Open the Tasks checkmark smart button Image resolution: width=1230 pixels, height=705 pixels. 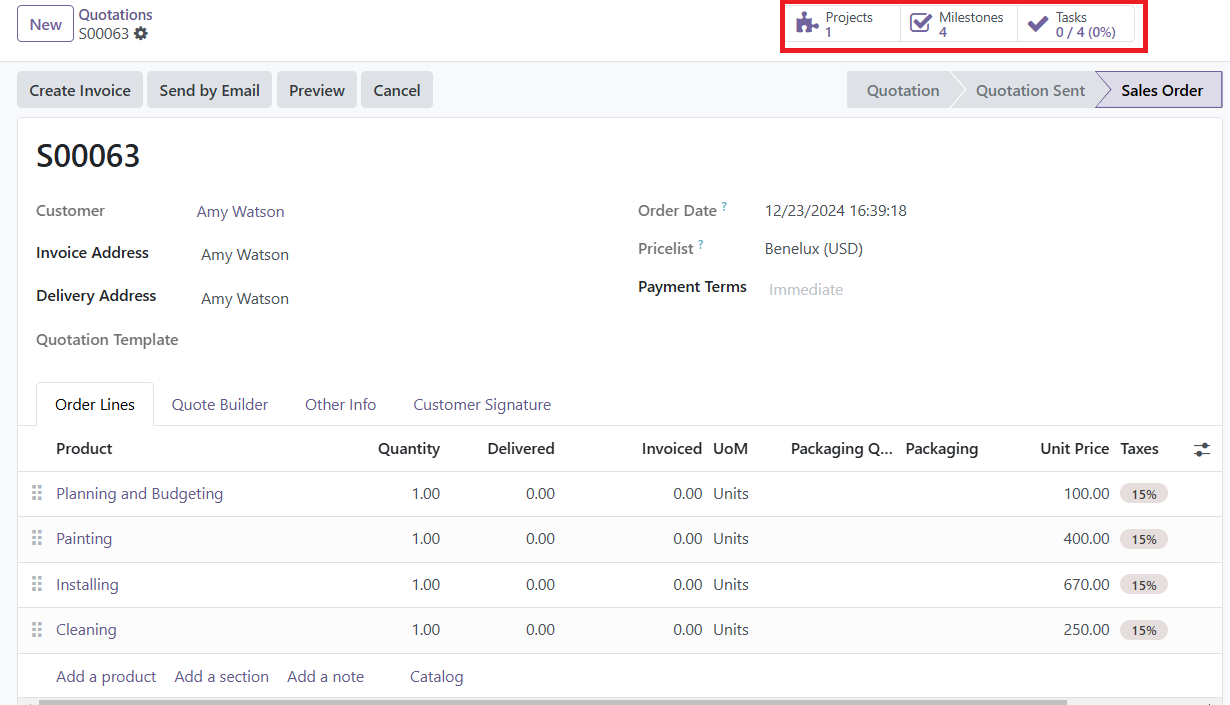click(x=1076, y=24)
